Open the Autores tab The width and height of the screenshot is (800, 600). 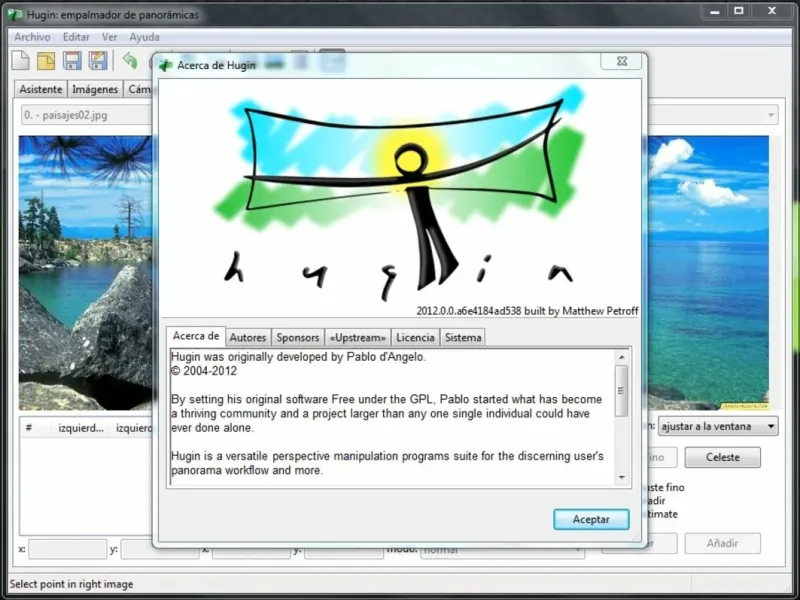[248, 337]
